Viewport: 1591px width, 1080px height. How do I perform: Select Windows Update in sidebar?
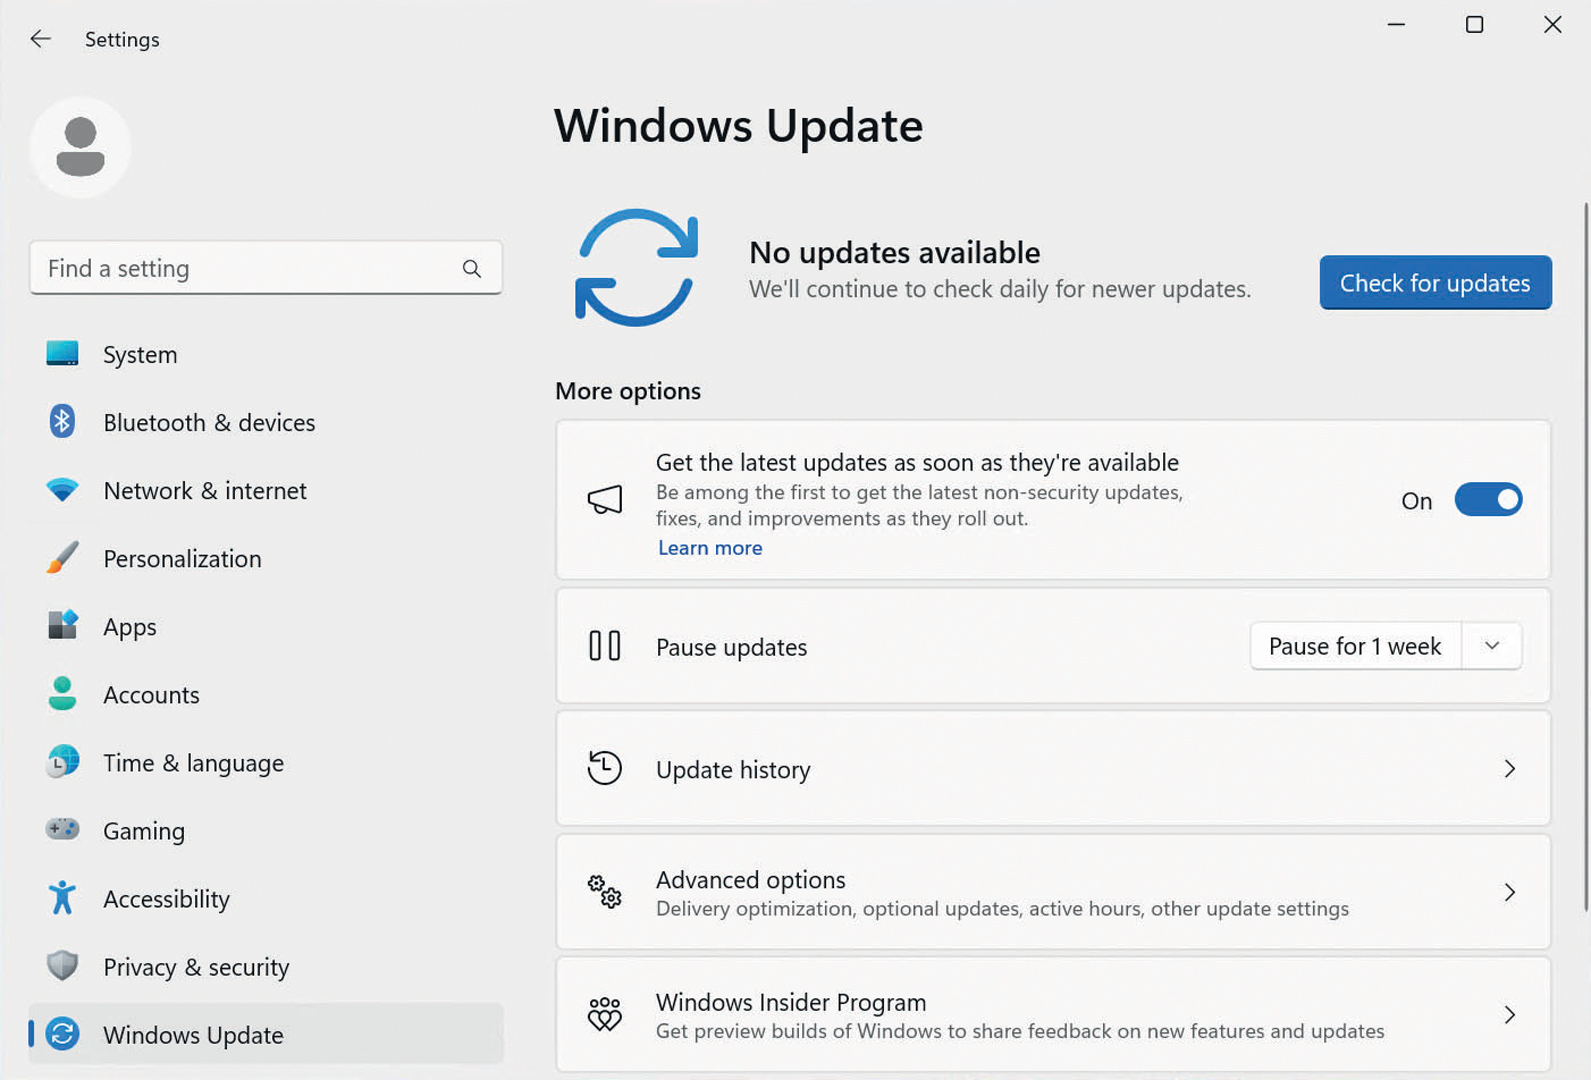[266, 1034]
